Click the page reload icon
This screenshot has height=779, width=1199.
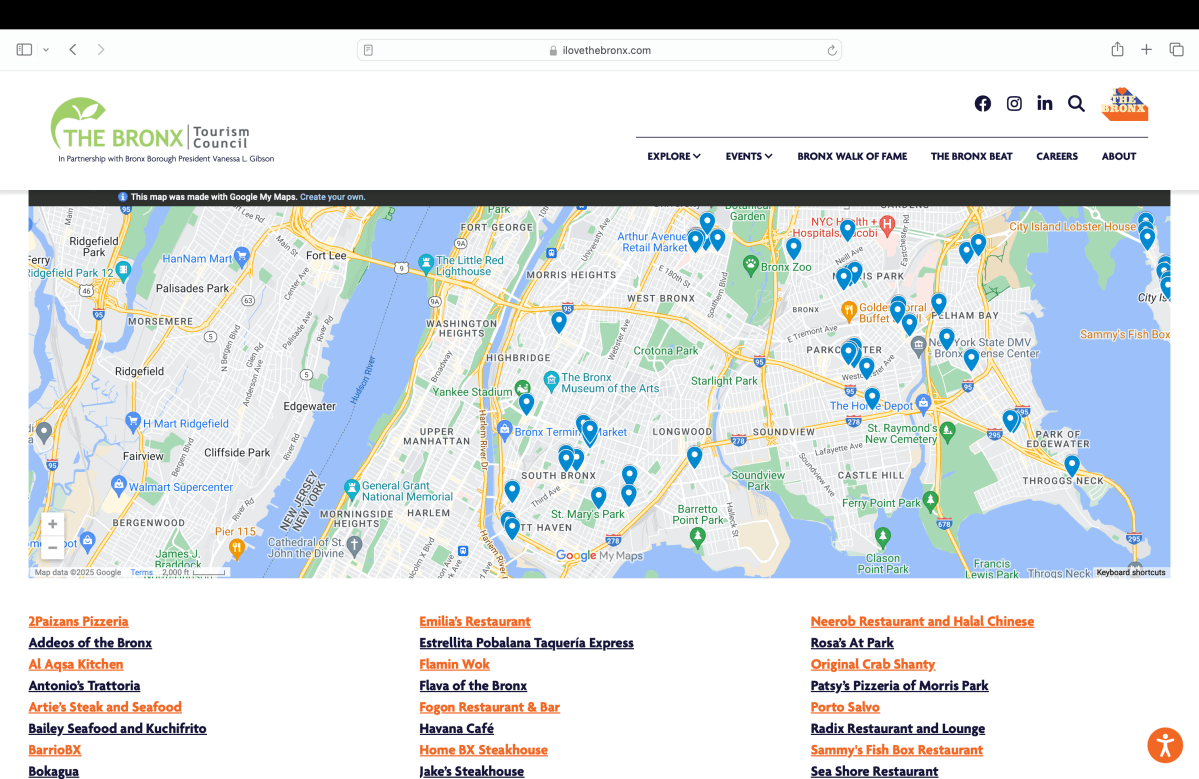pyautogui.click(x=831, y=50)
